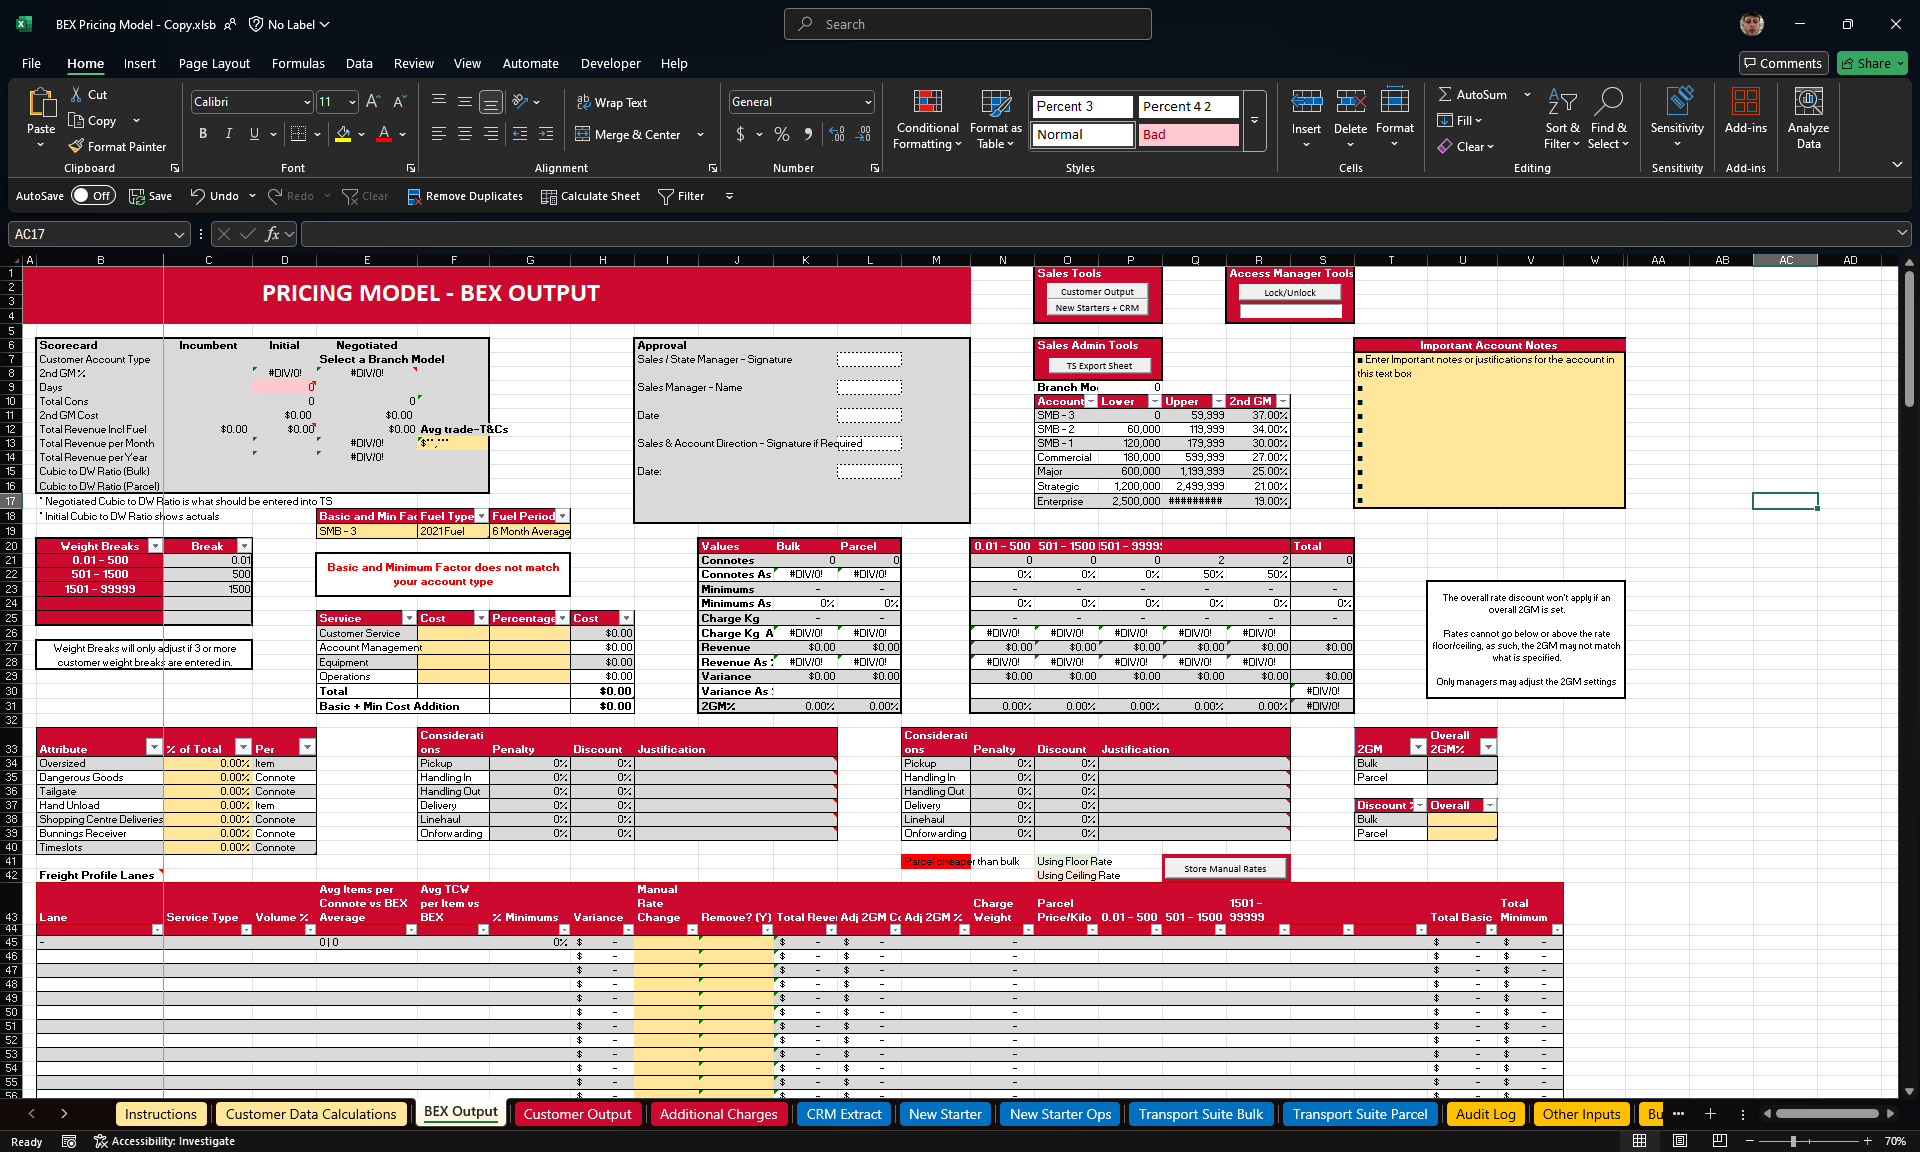1920x1152 pixels.
Task: Apply Bold formatting
Action: coord(203,134)
